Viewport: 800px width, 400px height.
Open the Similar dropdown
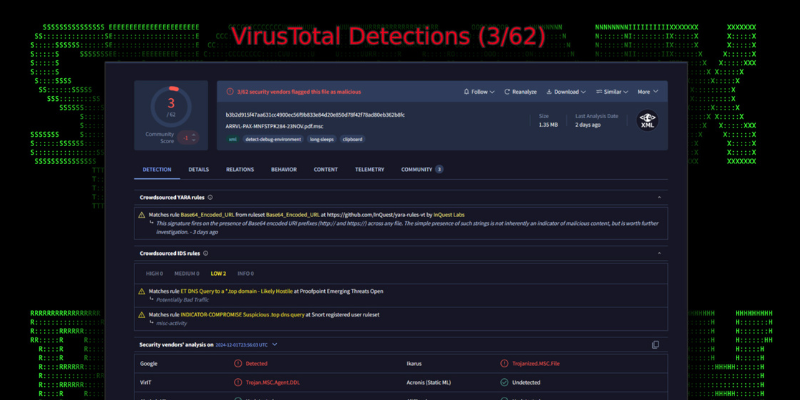click(611, 92)
